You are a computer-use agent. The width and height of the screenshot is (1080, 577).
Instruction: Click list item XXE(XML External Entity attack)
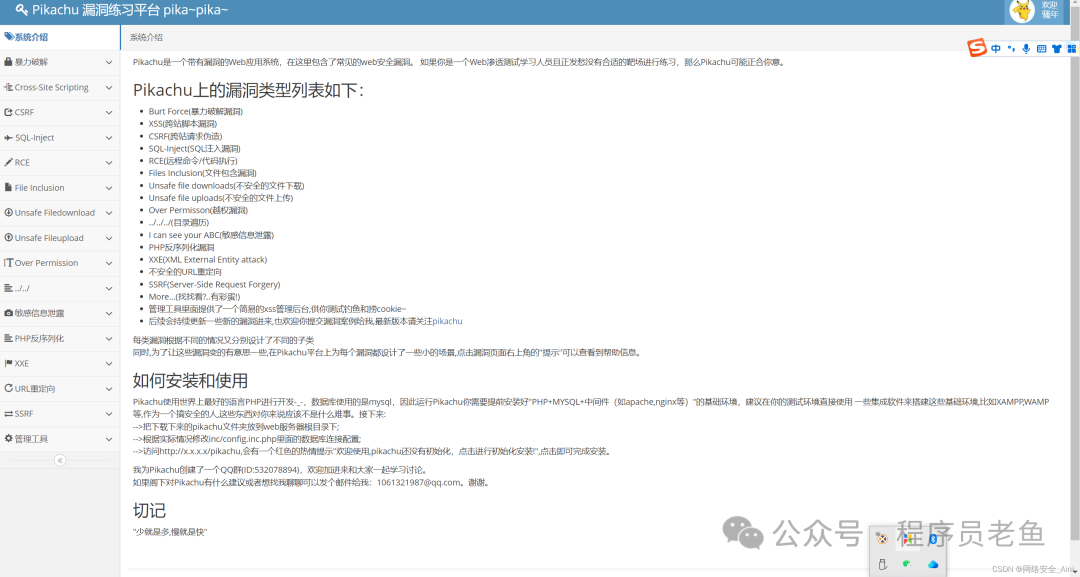207,260
